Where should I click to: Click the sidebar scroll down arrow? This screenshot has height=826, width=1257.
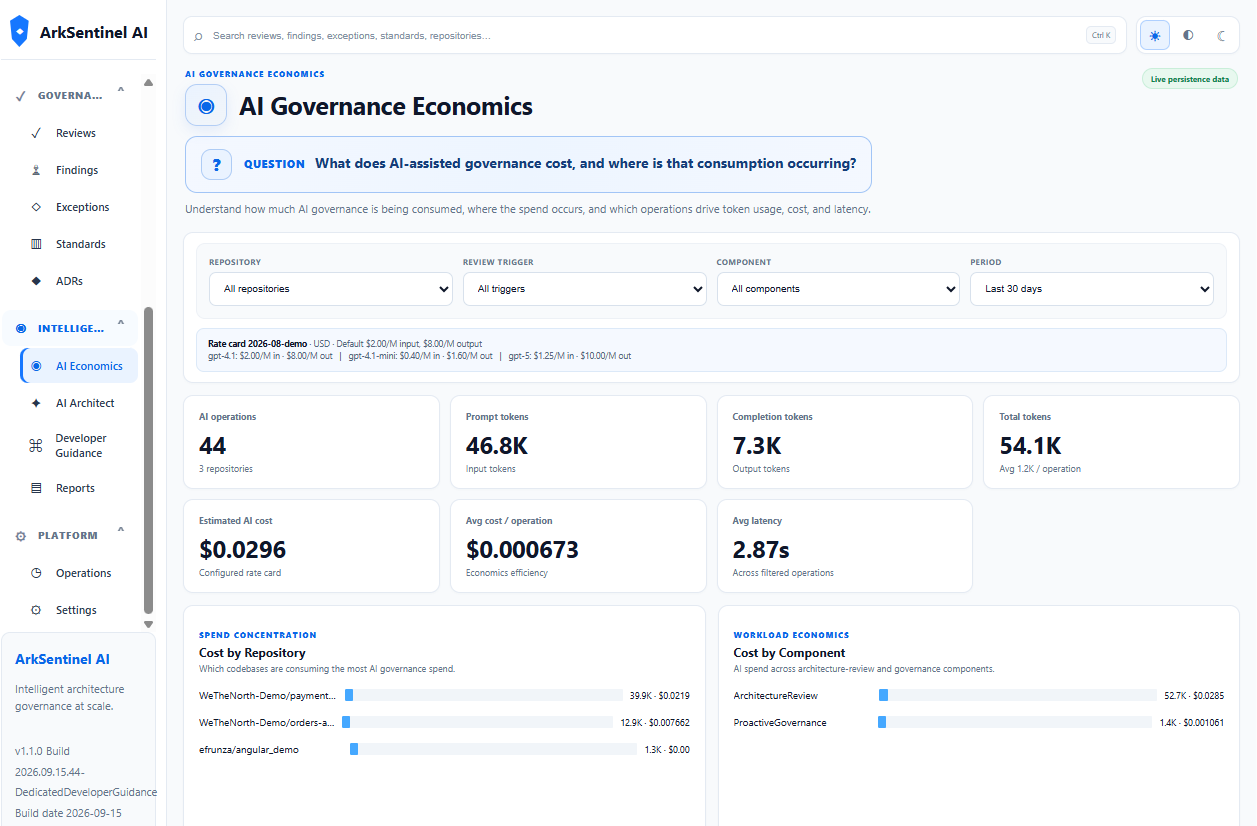click(x=149, y=624)
